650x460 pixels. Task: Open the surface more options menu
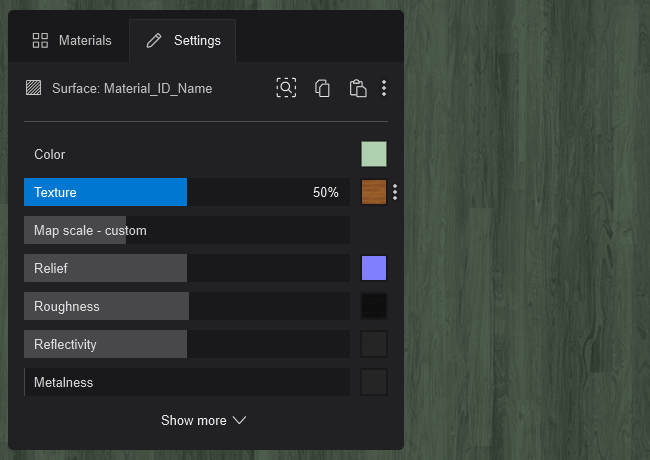[384, 88]
